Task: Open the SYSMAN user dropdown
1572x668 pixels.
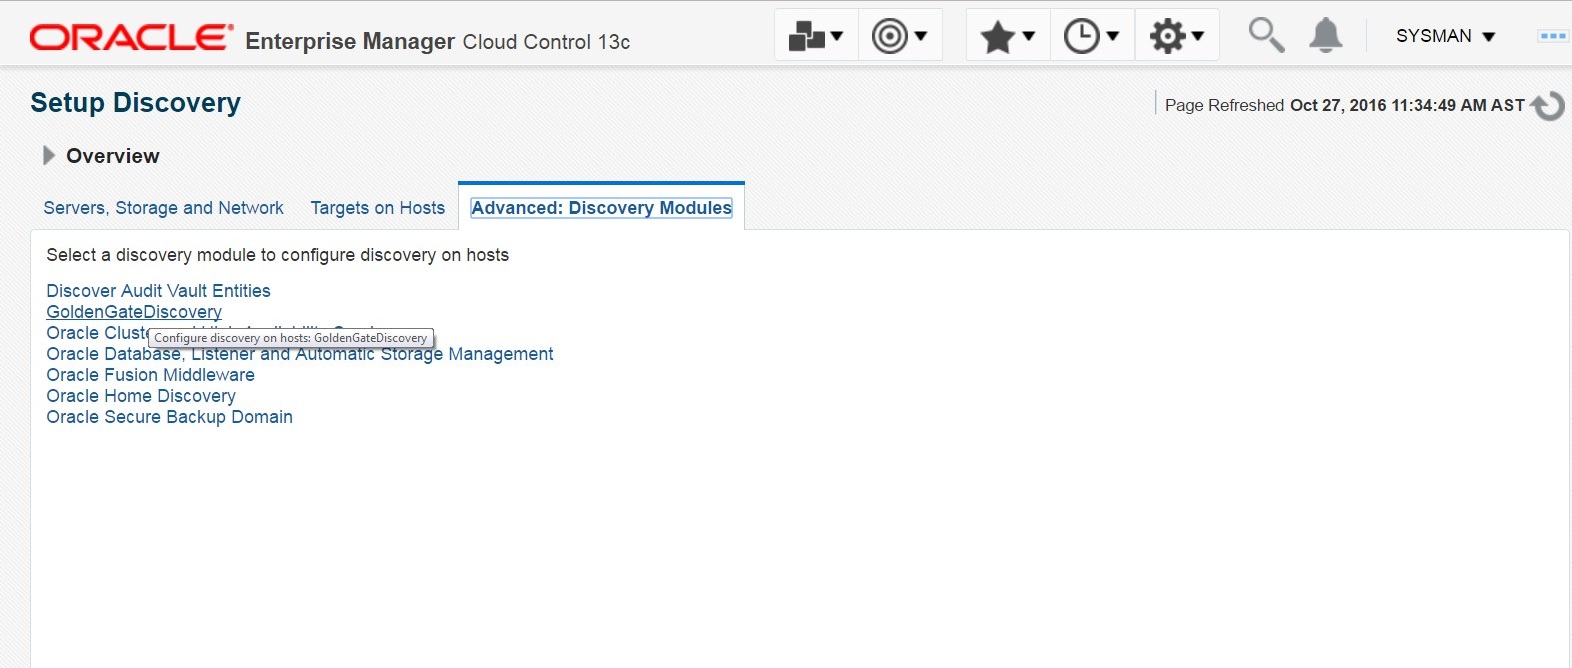Action: coord(1445,36)
